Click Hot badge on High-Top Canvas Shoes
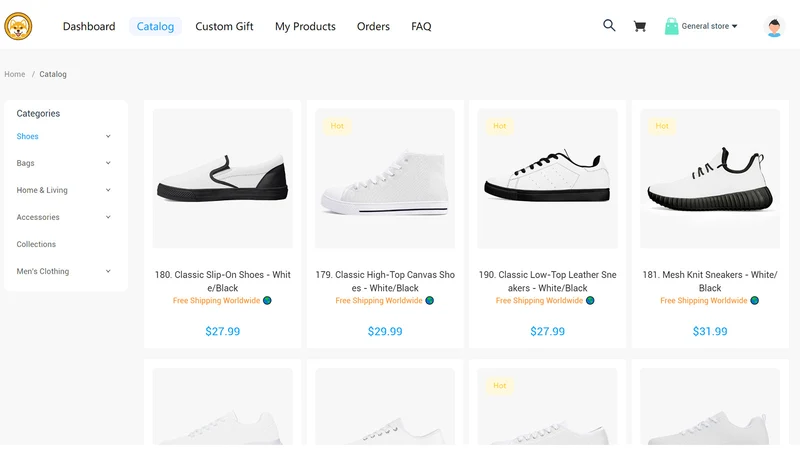Image resolution: width=800 pixels, height=450 pixels. 337,126
